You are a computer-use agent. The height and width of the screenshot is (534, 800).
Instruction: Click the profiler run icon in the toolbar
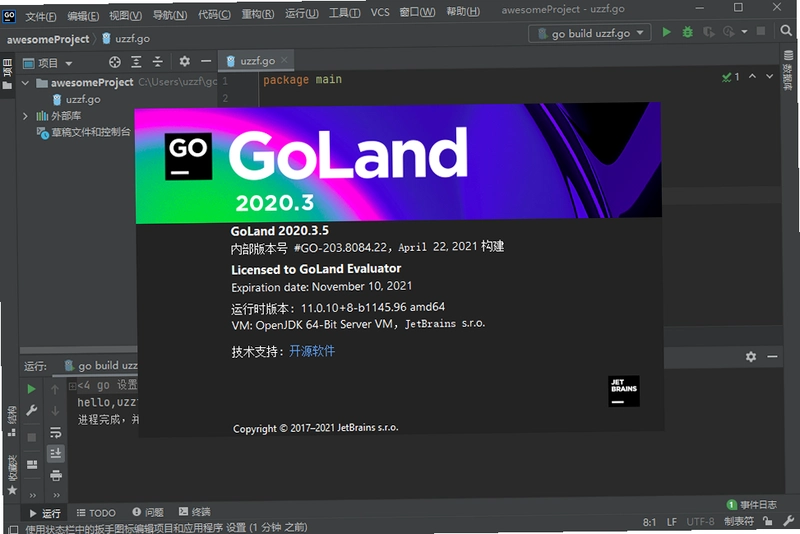pyautogui.click(x=729, y=32)
